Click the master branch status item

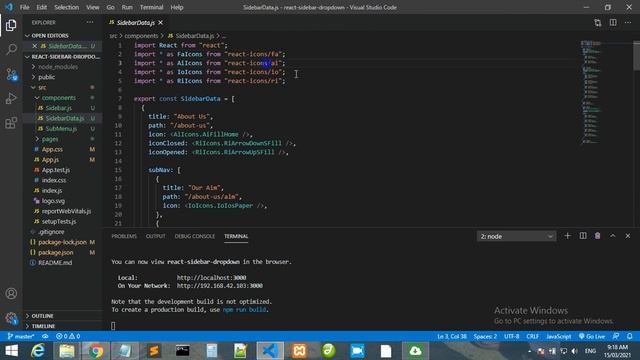(x=21, y=336)
